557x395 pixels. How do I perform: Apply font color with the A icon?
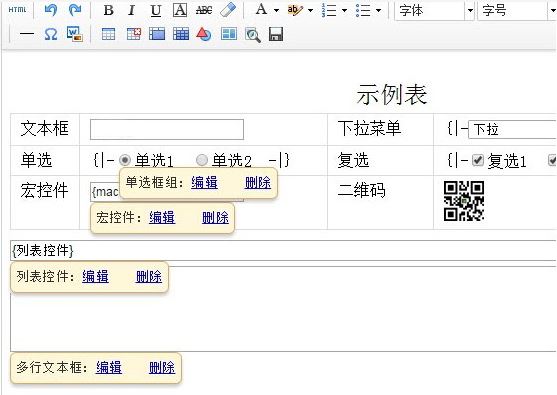pos(261,10)
